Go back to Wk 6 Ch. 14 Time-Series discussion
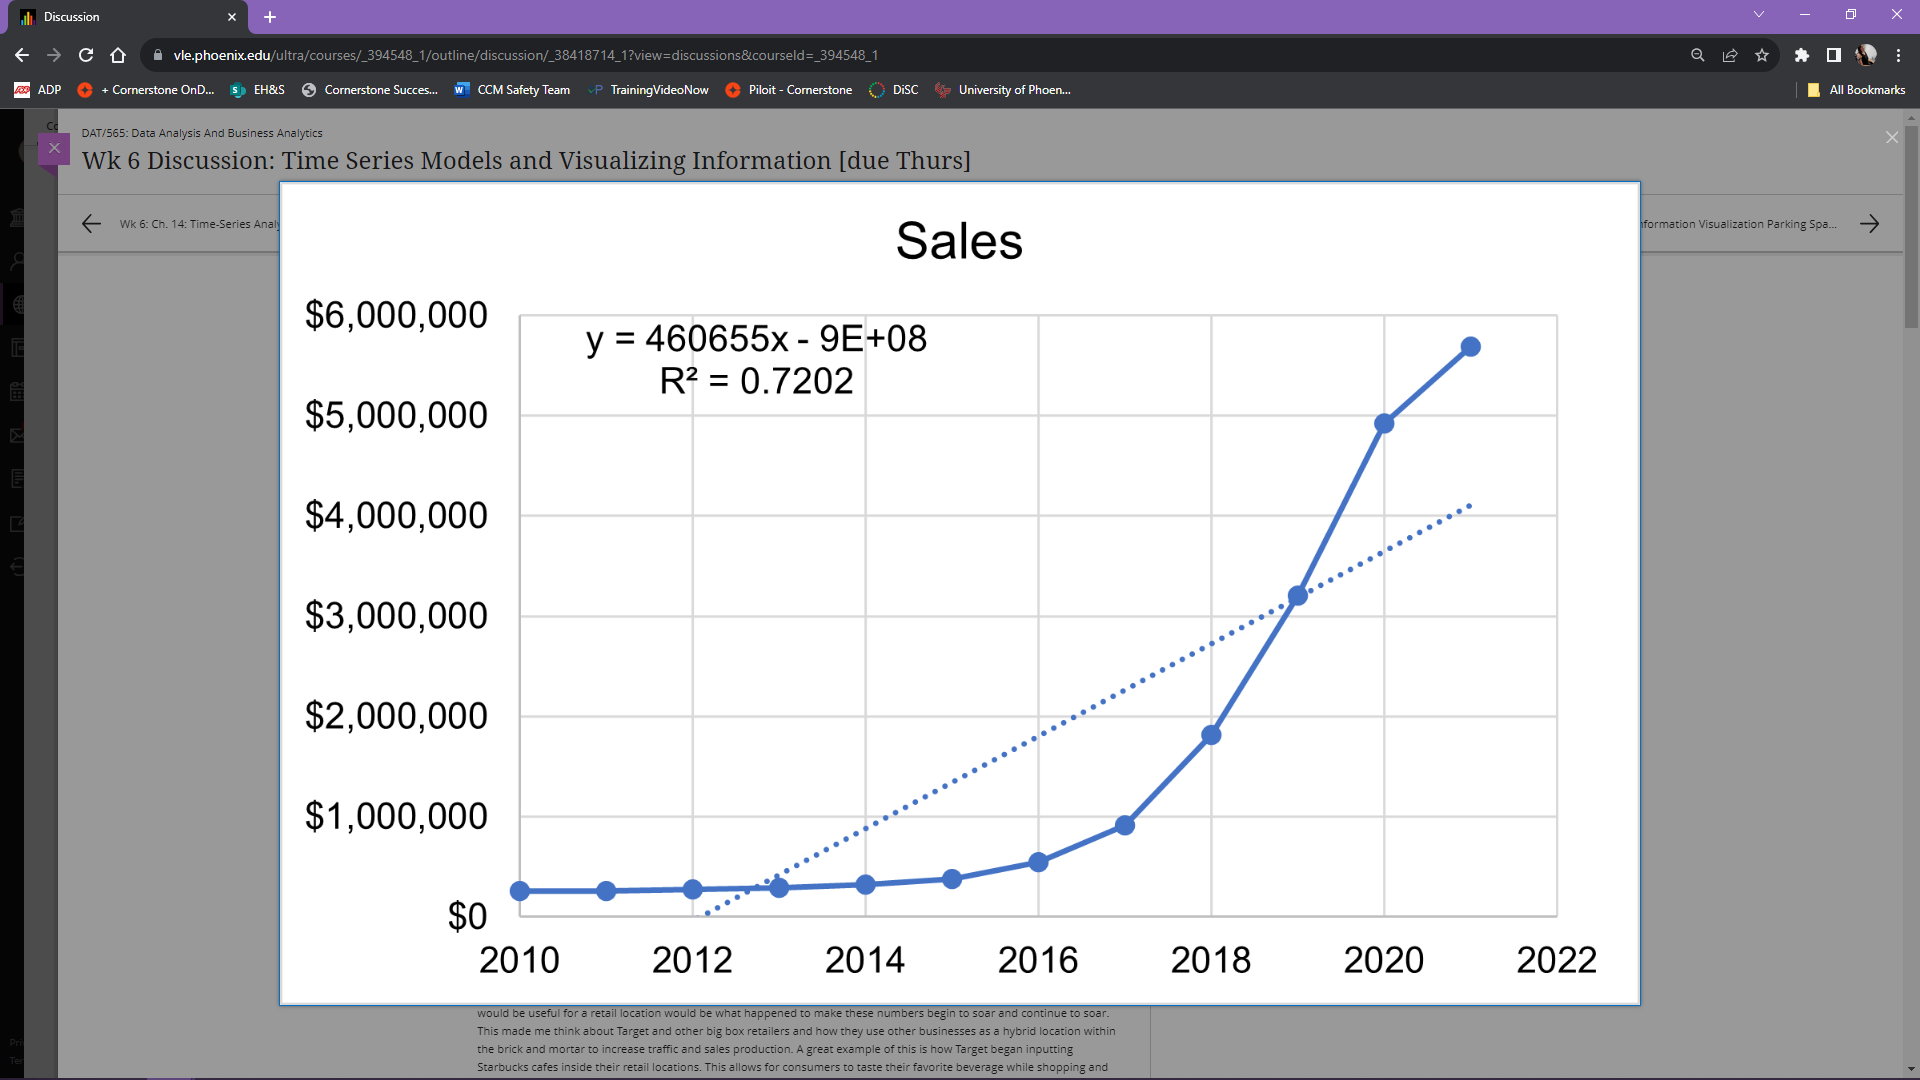 (x=91, y=223)
